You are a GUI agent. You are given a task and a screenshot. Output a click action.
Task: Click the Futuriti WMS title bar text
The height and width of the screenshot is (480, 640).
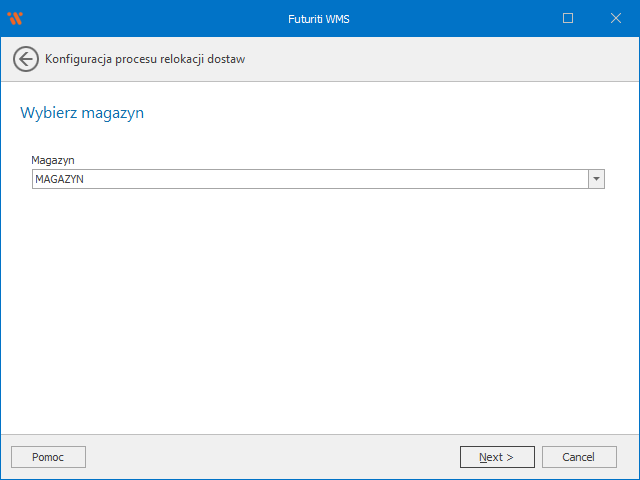(320, 18)
